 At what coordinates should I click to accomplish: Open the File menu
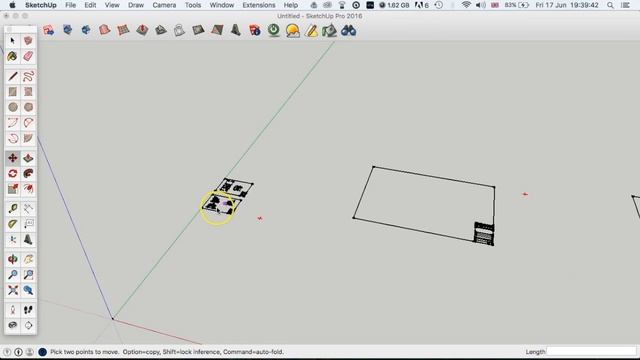point(71,5)
